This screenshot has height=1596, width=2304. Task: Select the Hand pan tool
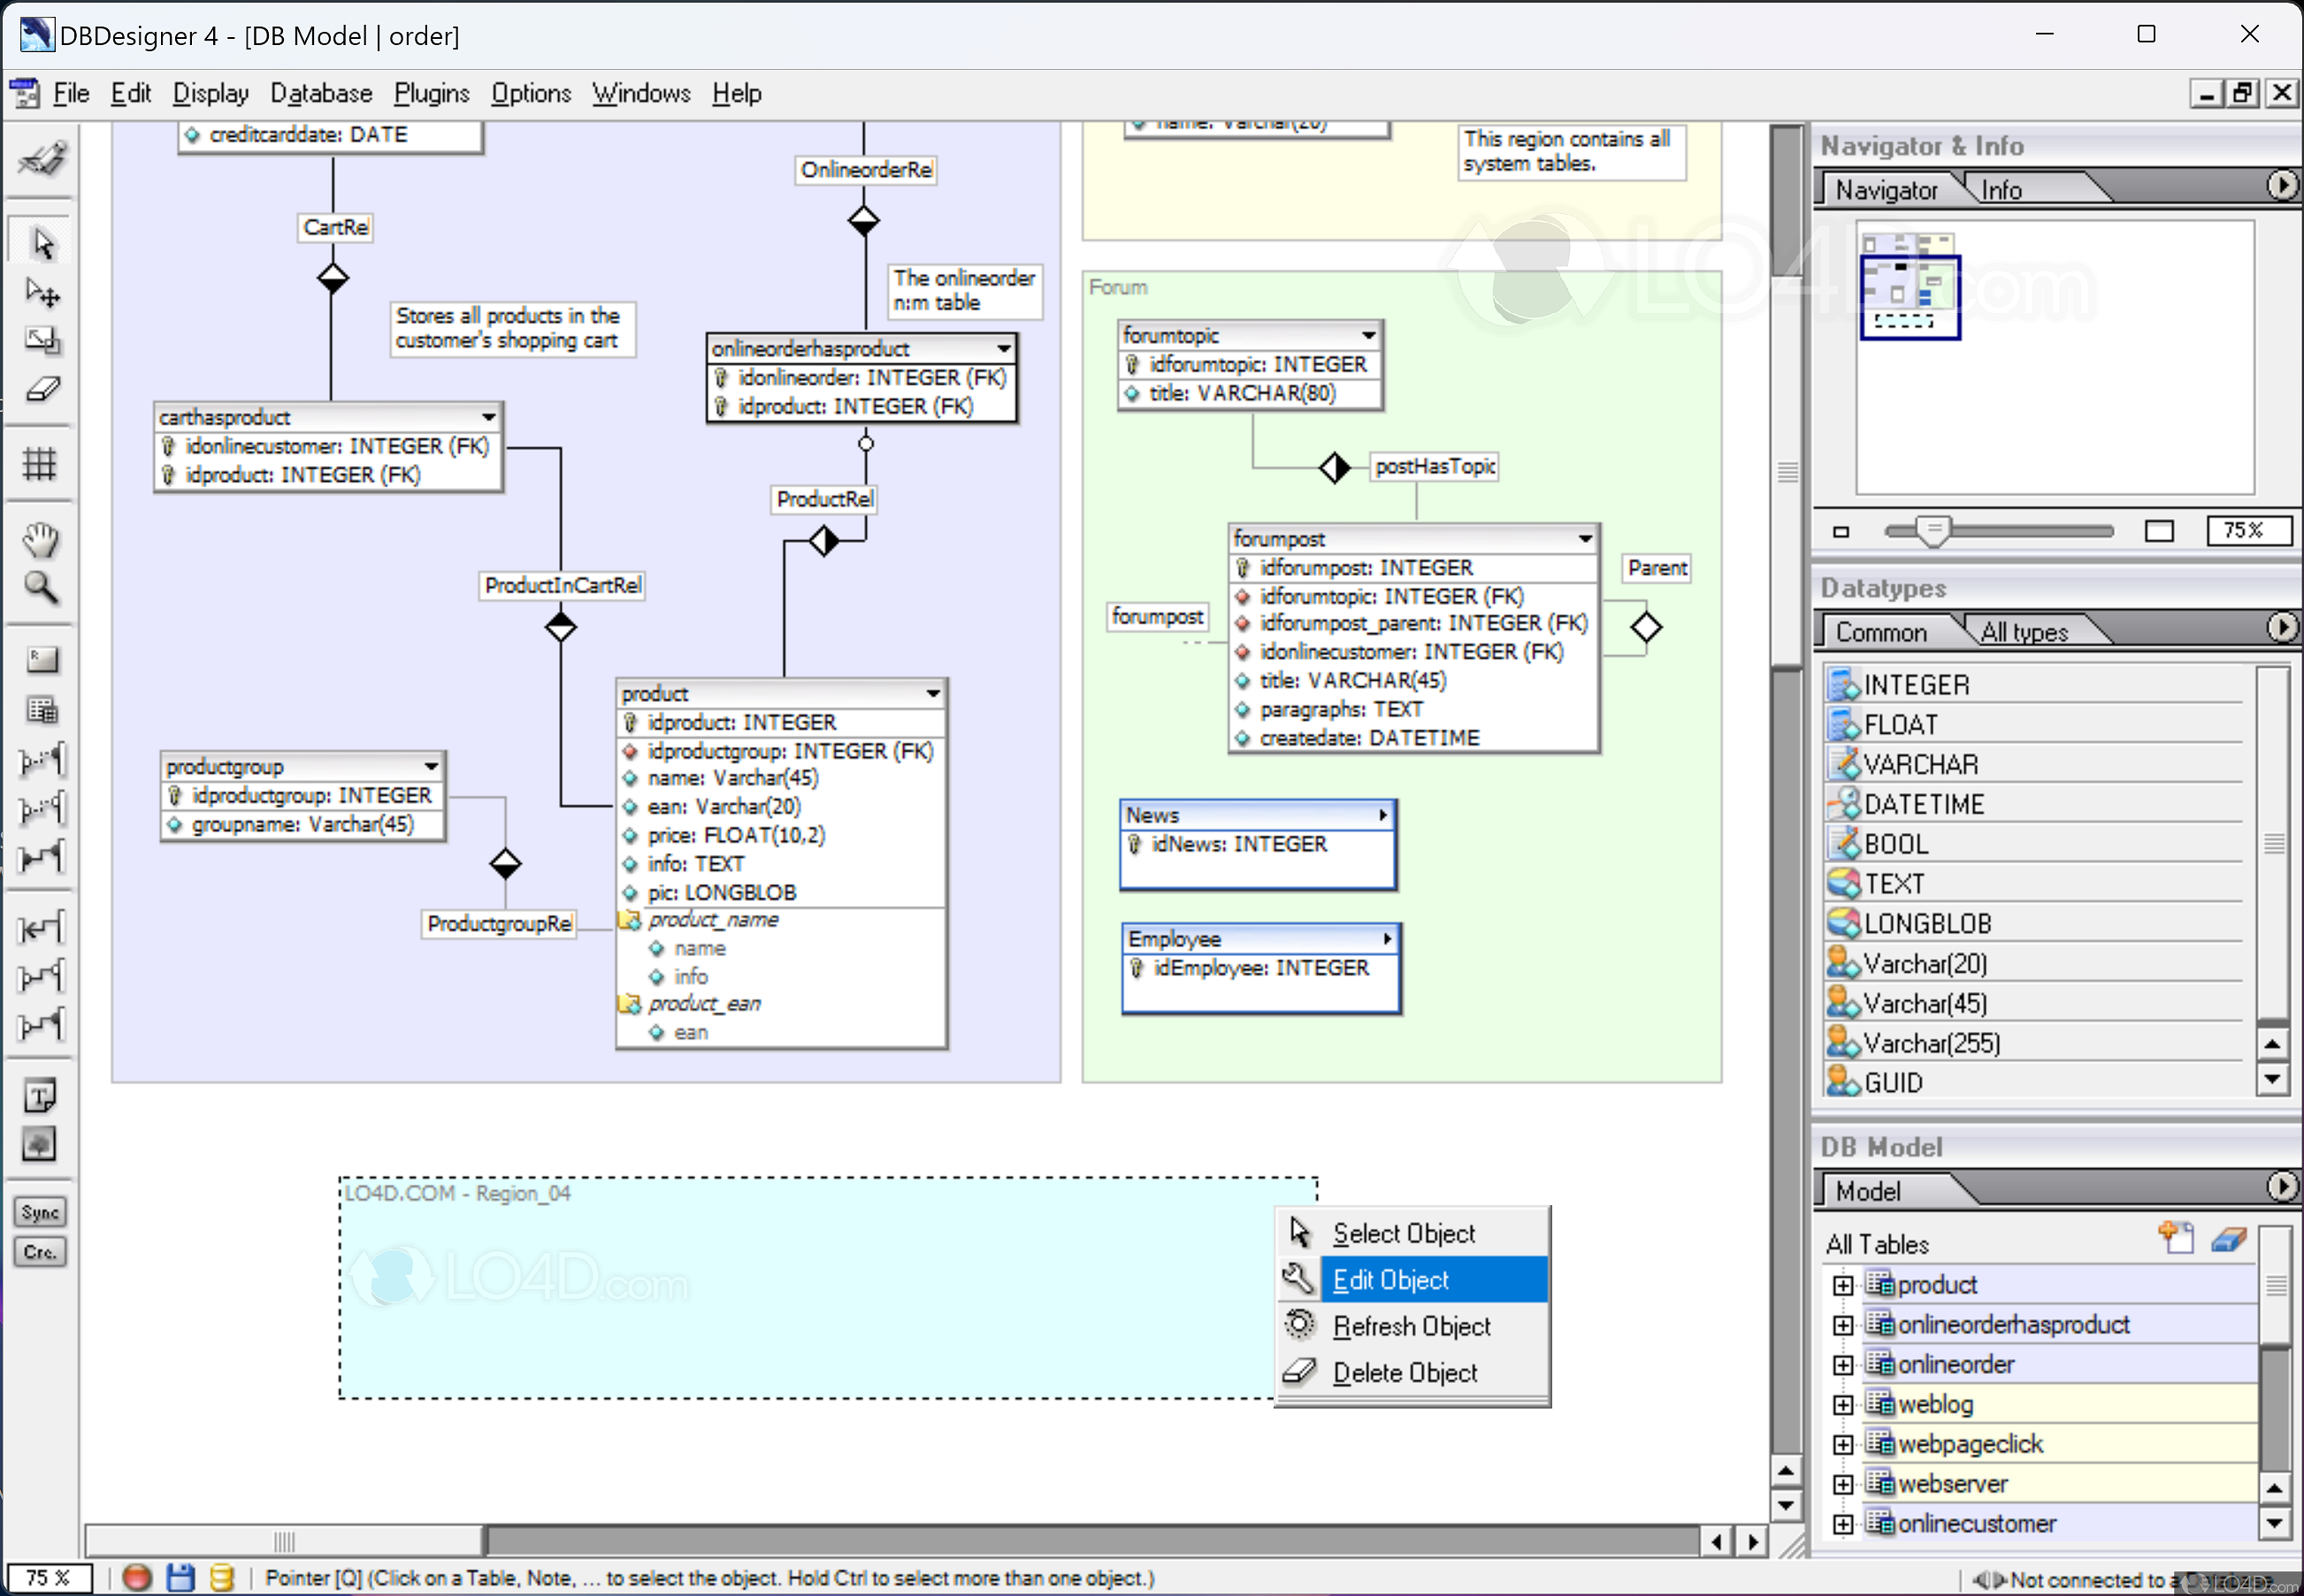[40, 539]
